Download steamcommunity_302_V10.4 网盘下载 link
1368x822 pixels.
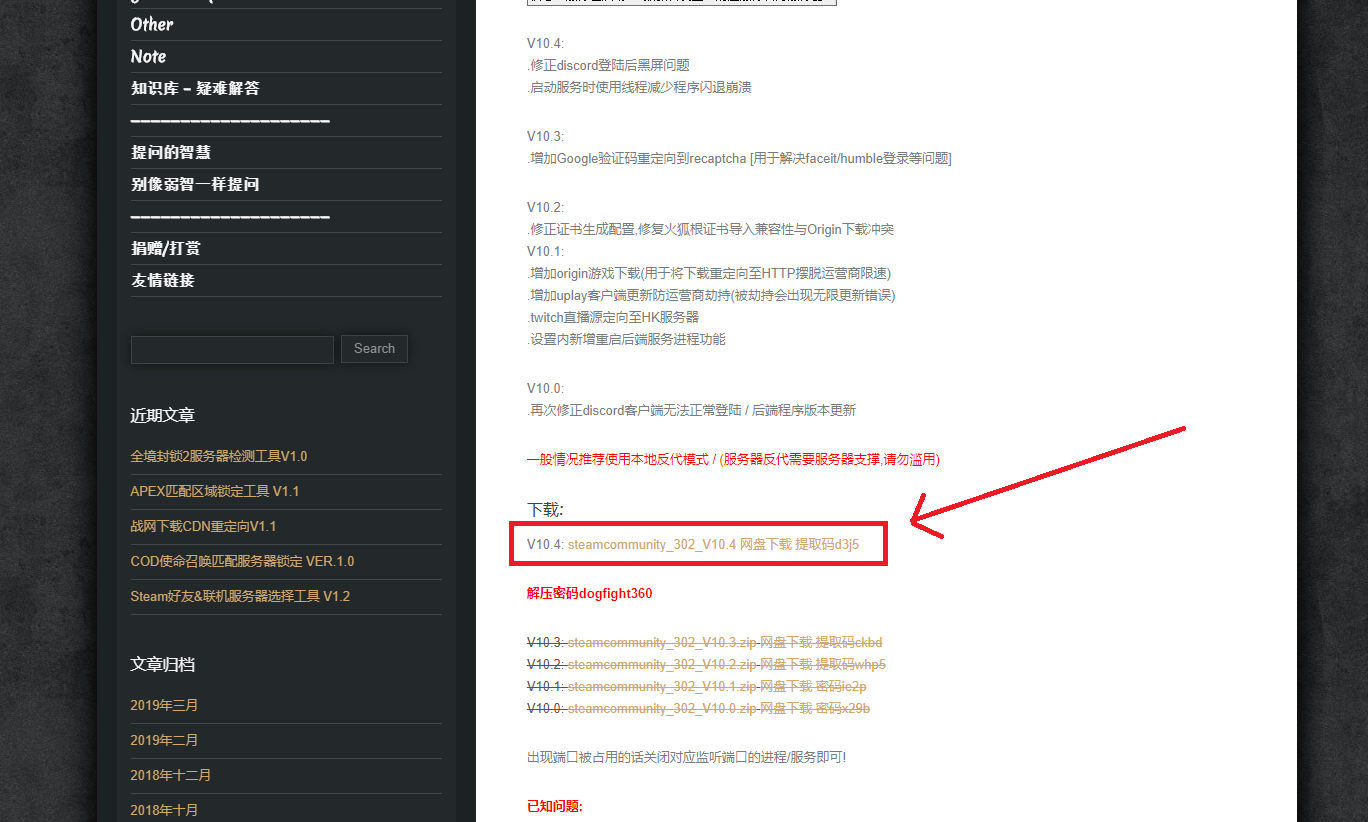tap(713, 545)
